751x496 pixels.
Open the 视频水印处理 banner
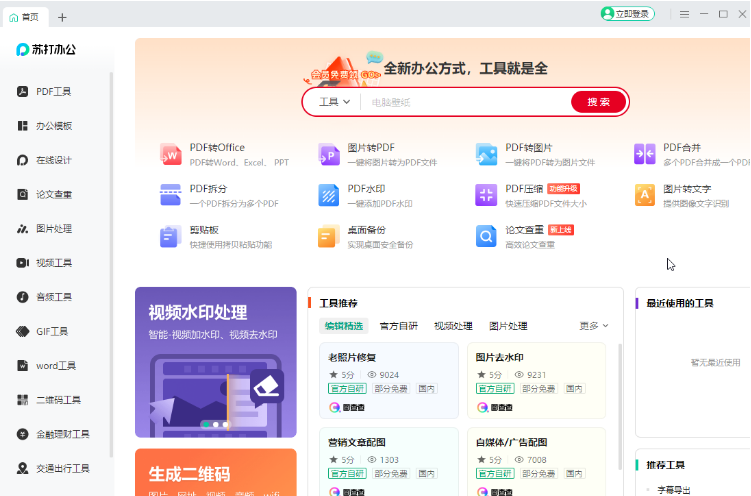(216, 362)
